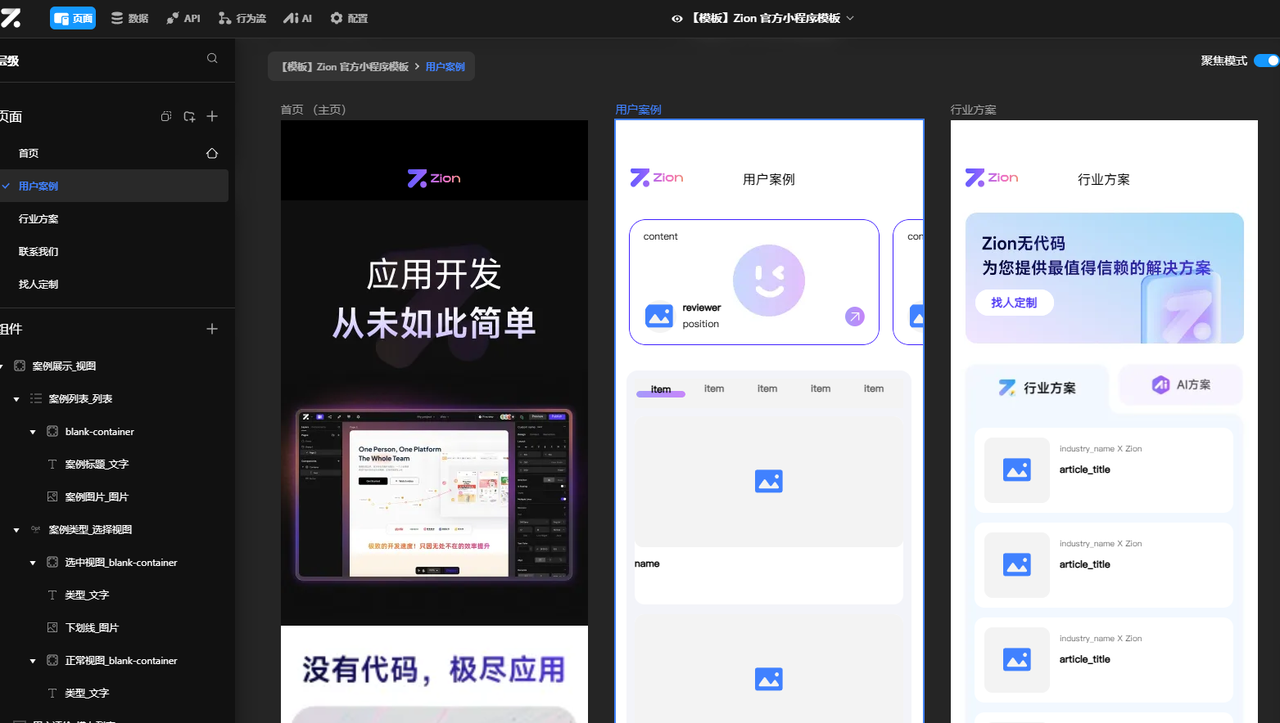This screenshot has width=1280, height=723.
Task: Click the search icon in the layer panel
Action: point(211,58)
